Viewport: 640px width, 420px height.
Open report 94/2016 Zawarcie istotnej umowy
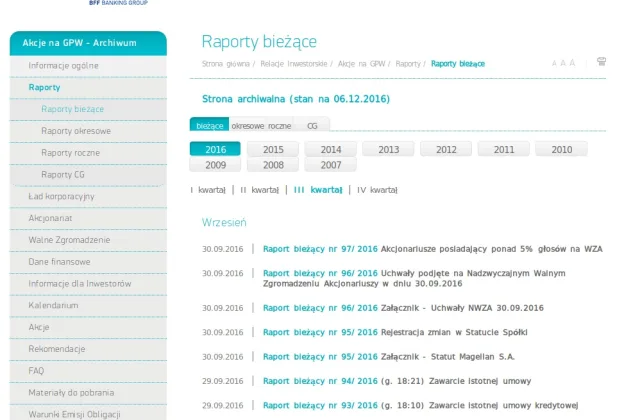pos(397,381)
